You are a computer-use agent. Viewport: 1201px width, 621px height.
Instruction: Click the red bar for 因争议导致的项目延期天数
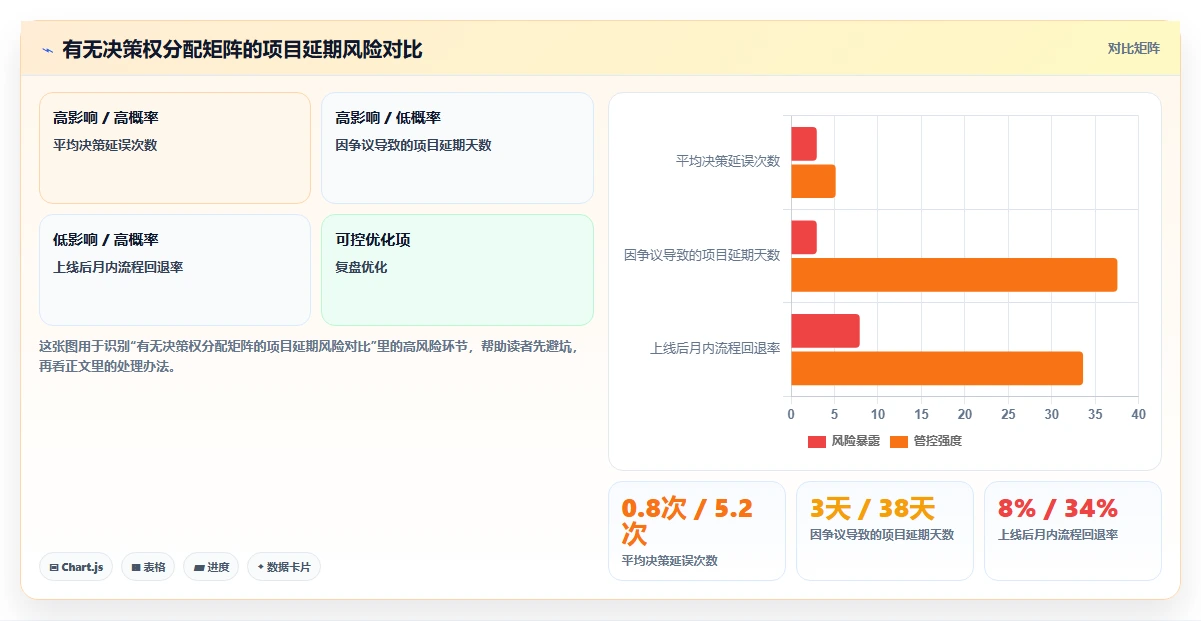804,237
